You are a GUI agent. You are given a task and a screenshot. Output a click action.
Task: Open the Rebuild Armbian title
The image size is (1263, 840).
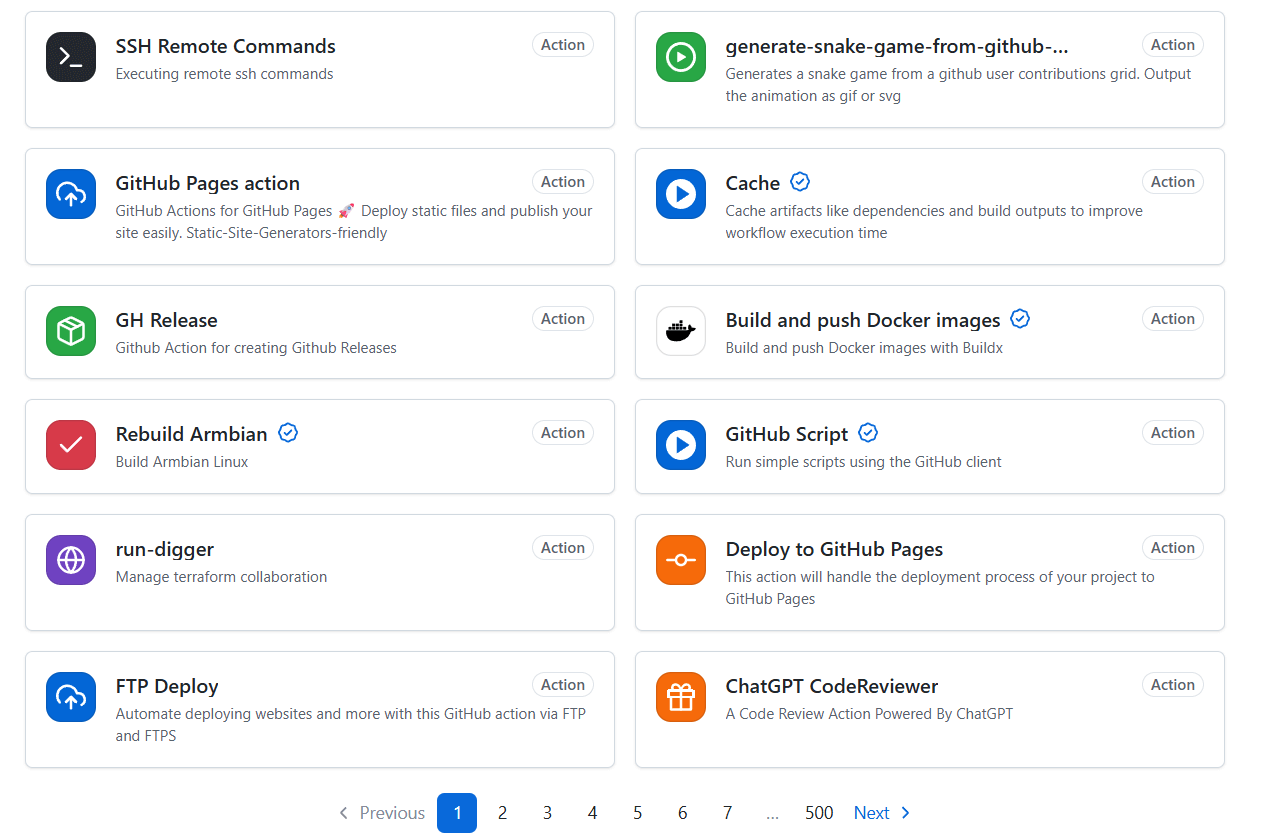(192, 434)
